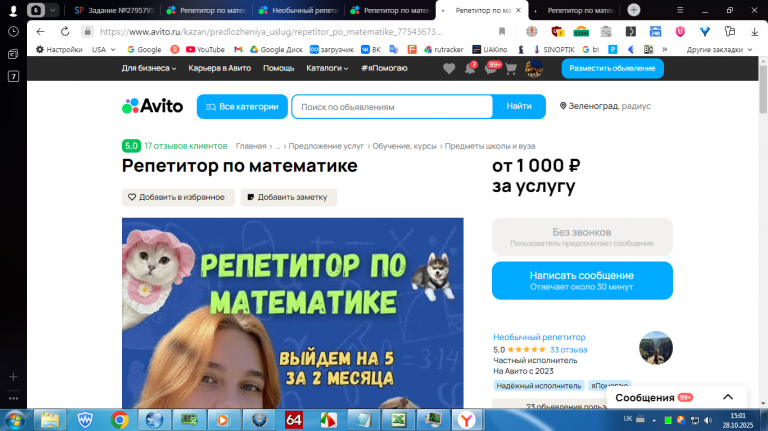Open the downloads arrow icon
The image size is (768, 431).
click(x=754, y=32)
